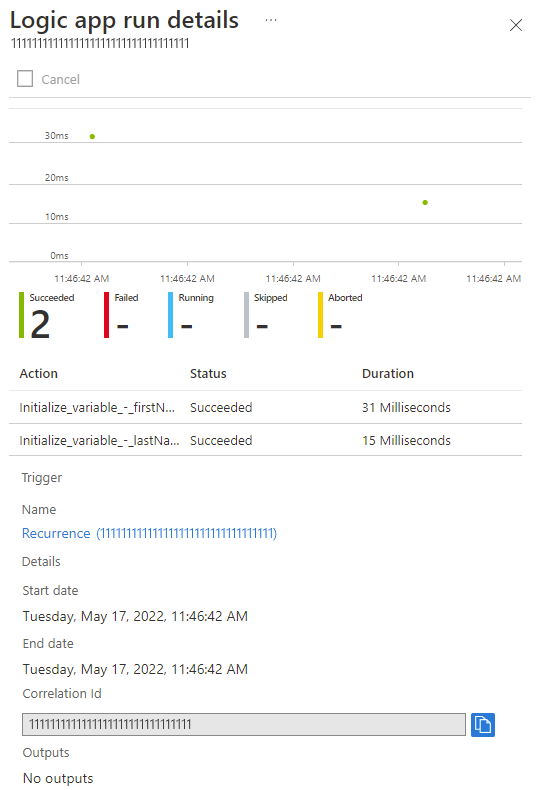This screenshot has width=550, height=790.
Task: Click the 30ms y-axis label
Action: [56, 136]
